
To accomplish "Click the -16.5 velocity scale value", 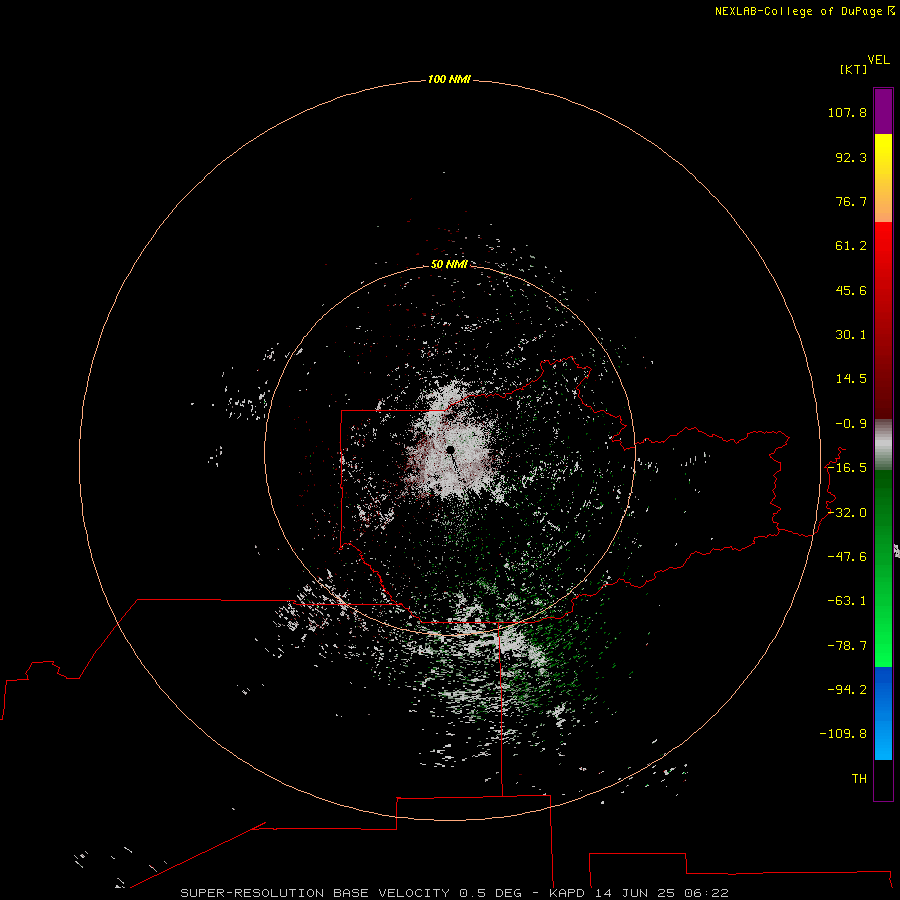I will 847,468.
